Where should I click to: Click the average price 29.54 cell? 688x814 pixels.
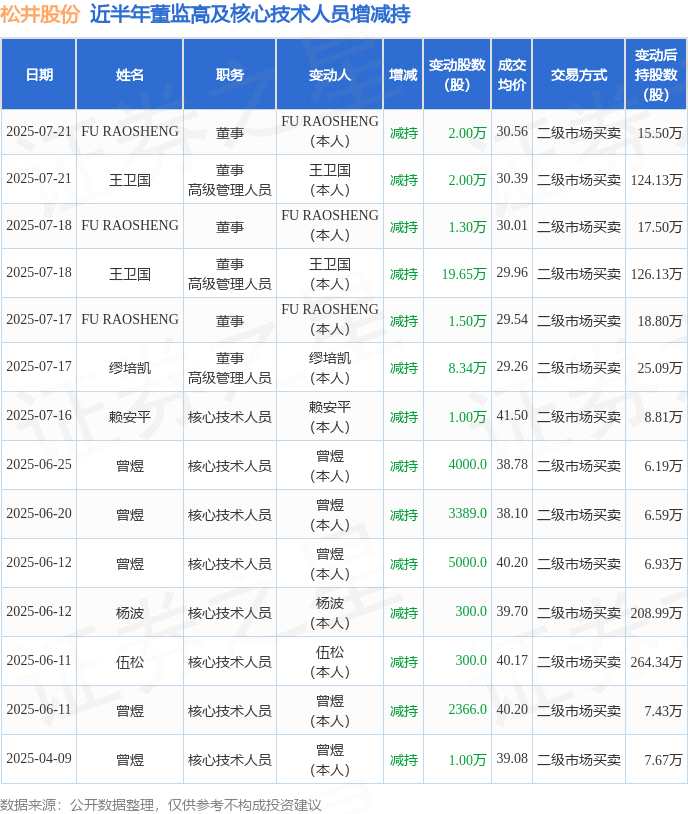[512, 319]
